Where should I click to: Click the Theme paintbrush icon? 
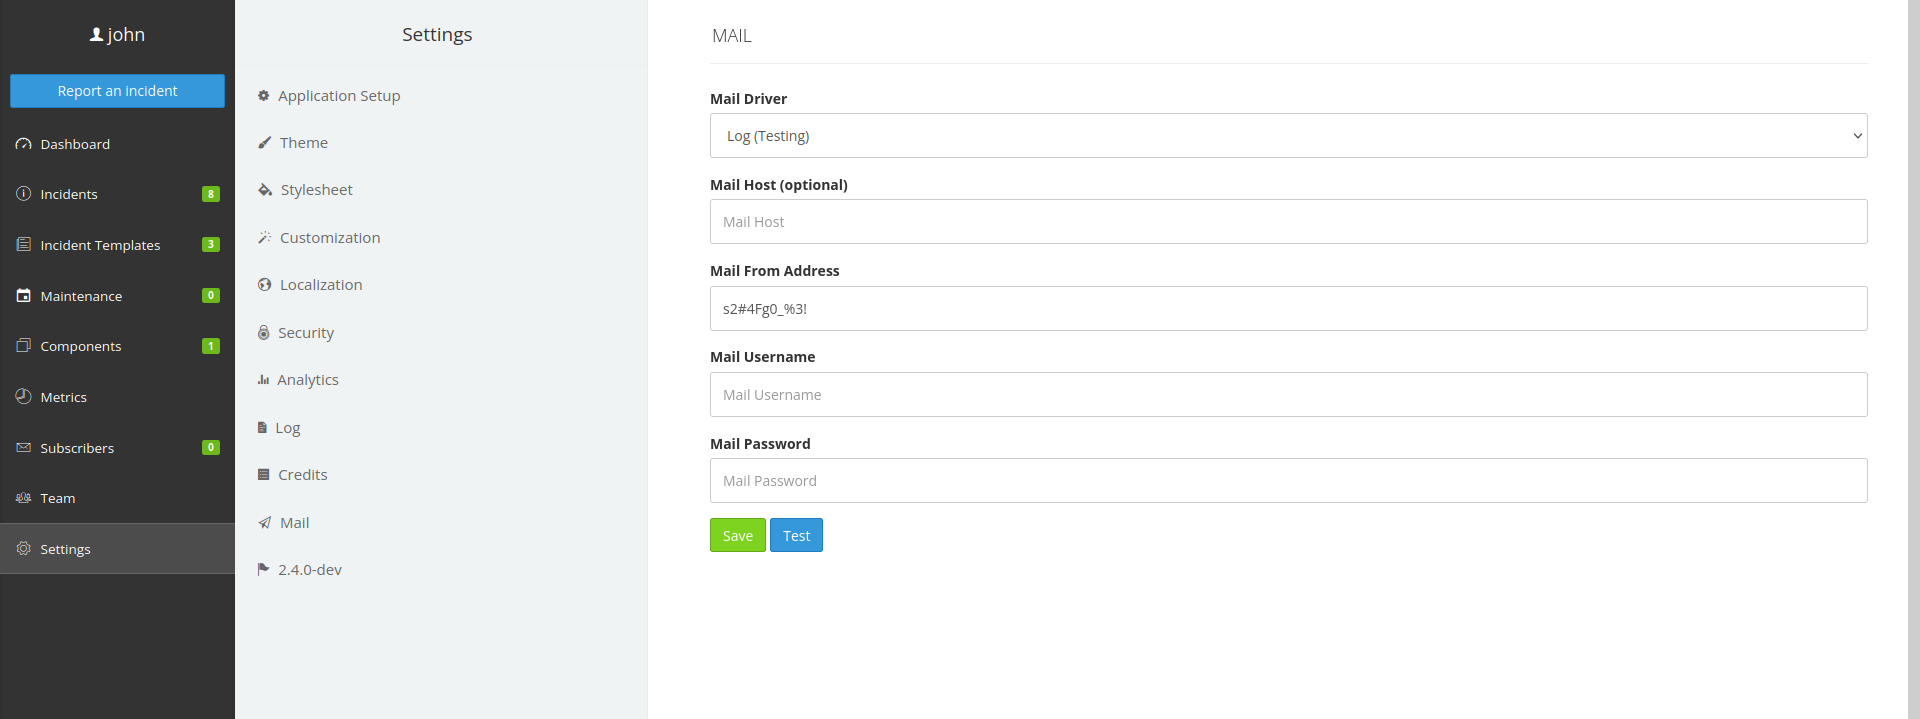pos(265,143)
